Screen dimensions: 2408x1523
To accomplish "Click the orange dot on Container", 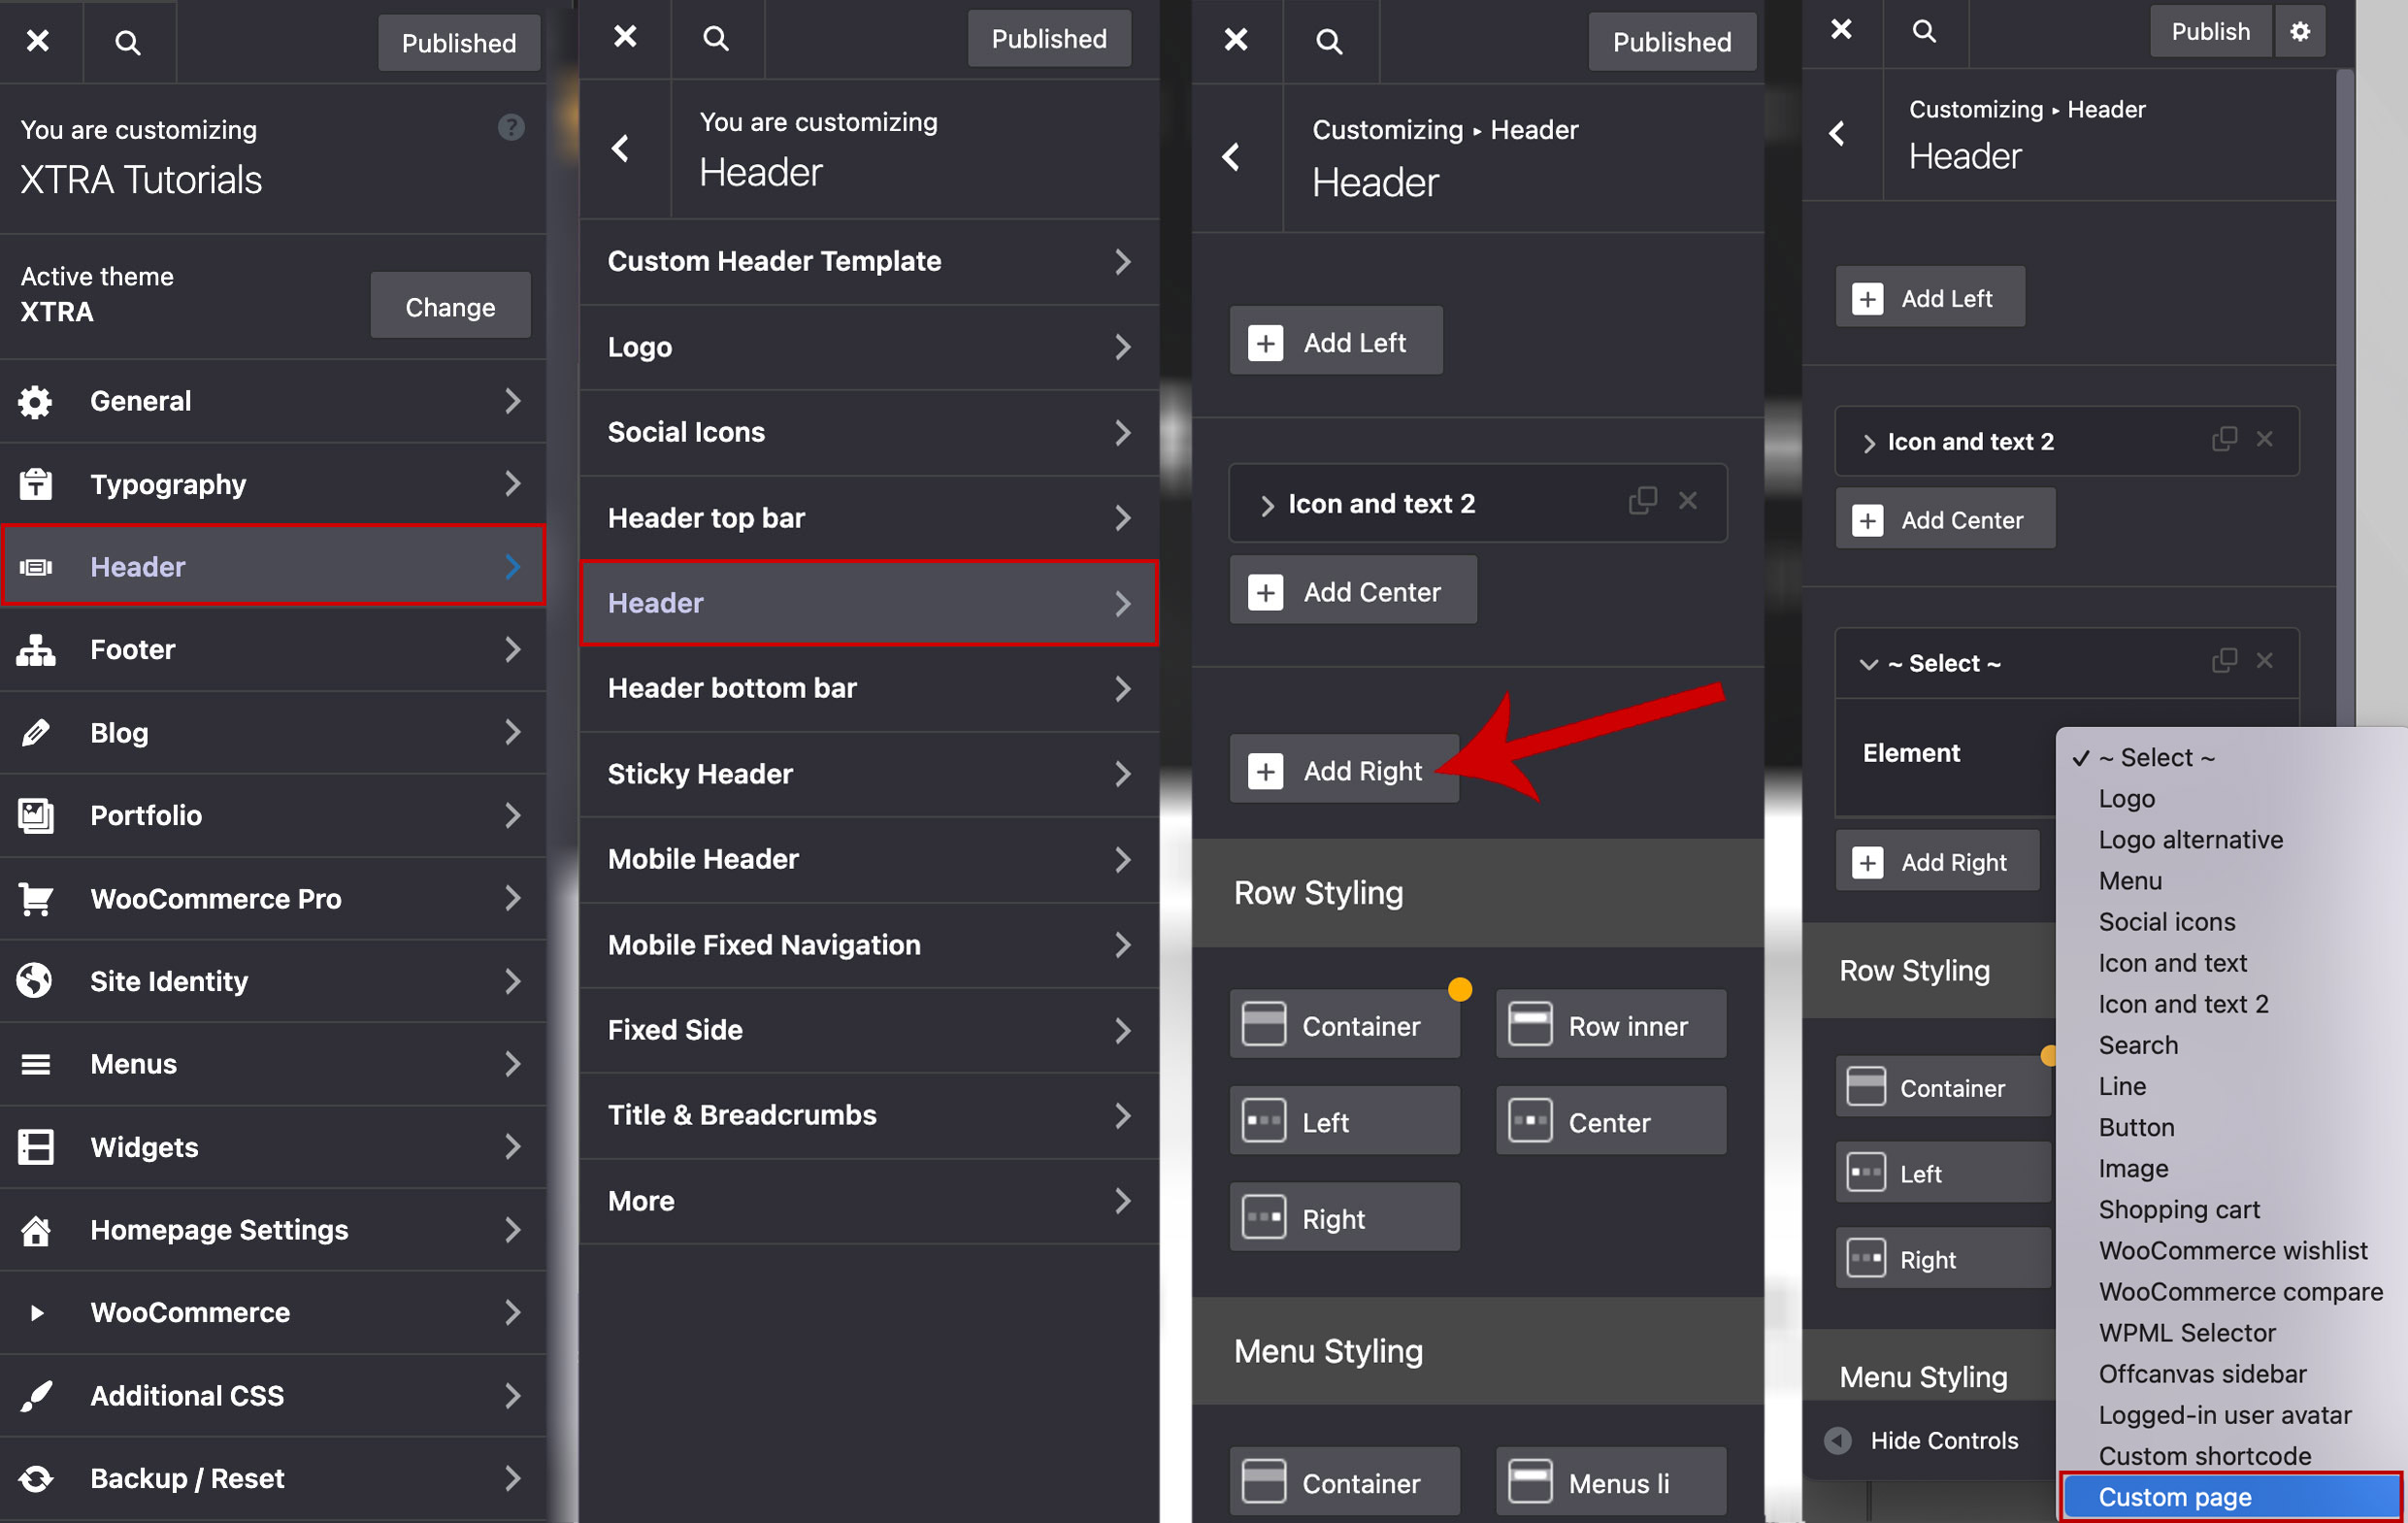I will [1459, 990].
